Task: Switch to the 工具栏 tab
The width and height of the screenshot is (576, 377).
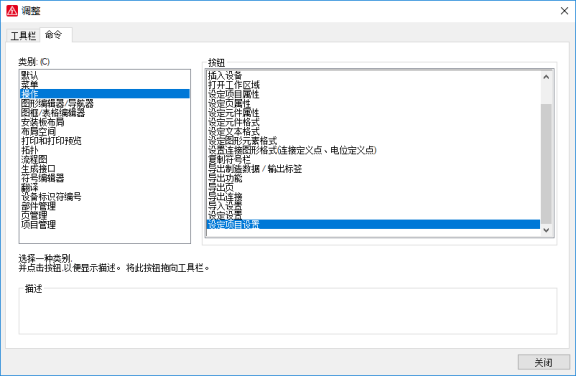Action: point(23,36)
